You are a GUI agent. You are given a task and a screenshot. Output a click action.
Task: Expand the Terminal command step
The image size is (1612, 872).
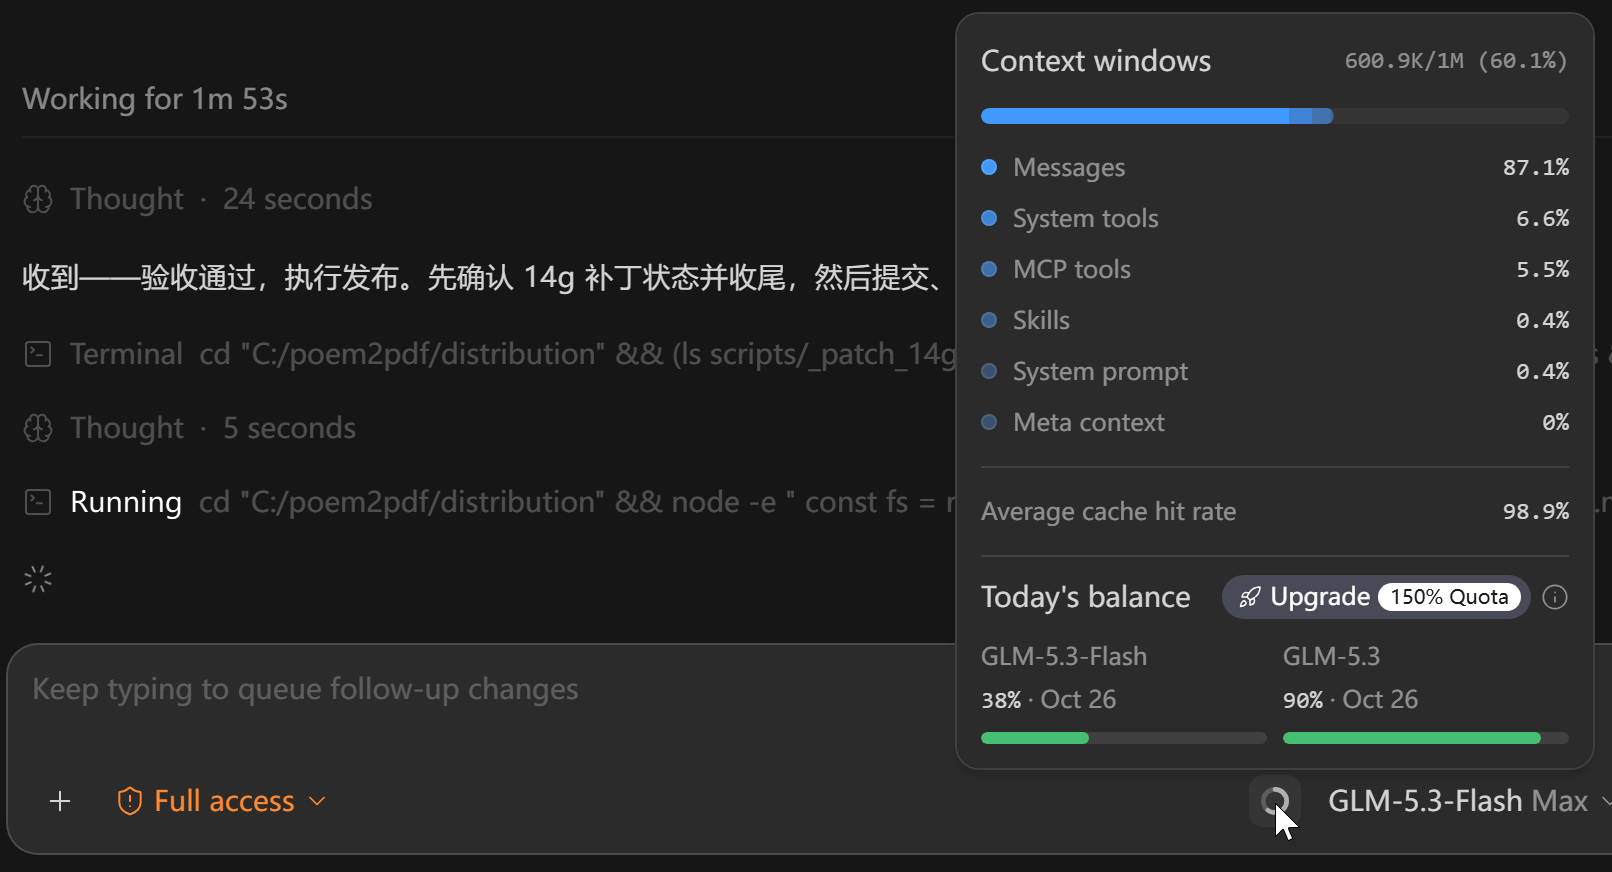point(489,354)
